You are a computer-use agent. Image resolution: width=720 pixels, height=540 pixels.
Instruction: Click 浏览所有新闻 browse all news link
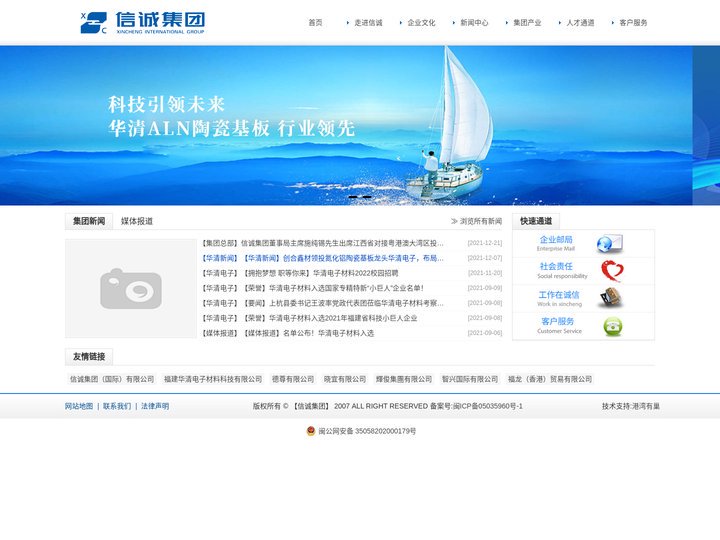477,221
